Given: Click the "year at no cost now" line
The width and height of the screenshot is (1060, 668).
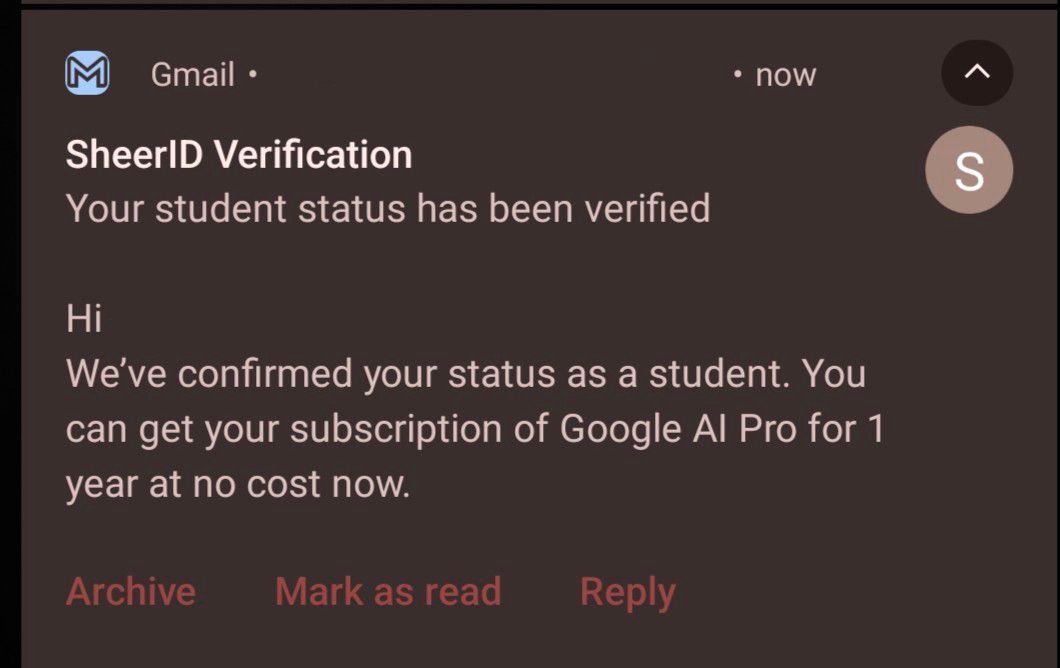Looking at the screenshot, I should point(238,484).
